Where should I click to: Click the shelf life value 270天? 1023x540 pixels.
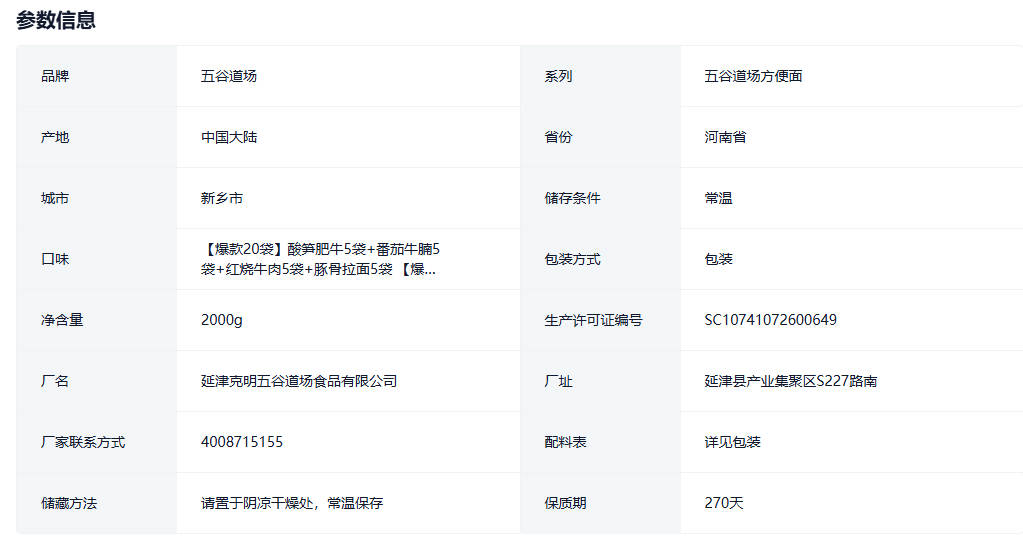coord(724,503)
